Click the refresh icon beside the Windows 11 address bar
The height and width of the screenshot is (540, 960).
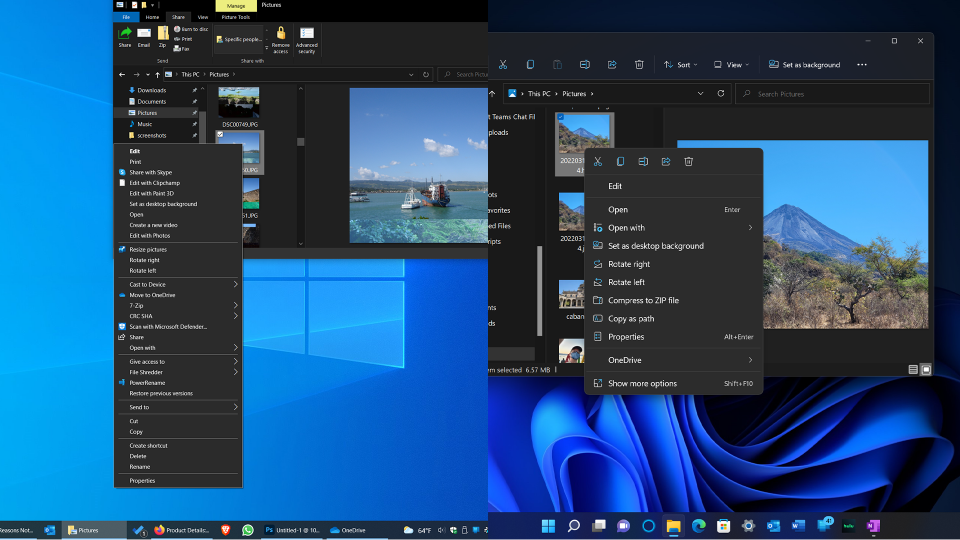(x=721, y=94)
